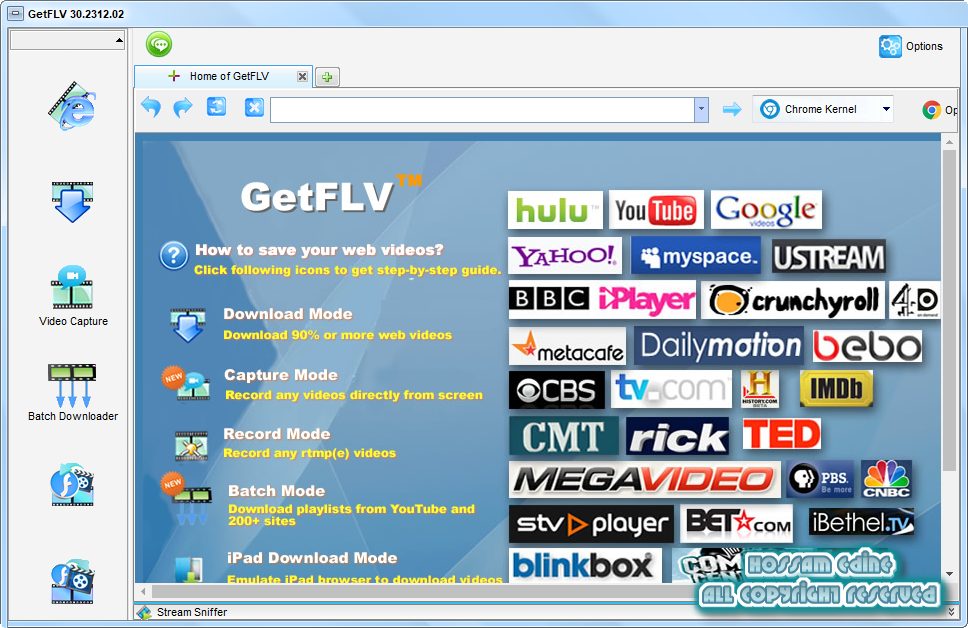Click the horizontal scroll left arrow
The width and height of the screenshot is (968, 628).
point(143,591)
